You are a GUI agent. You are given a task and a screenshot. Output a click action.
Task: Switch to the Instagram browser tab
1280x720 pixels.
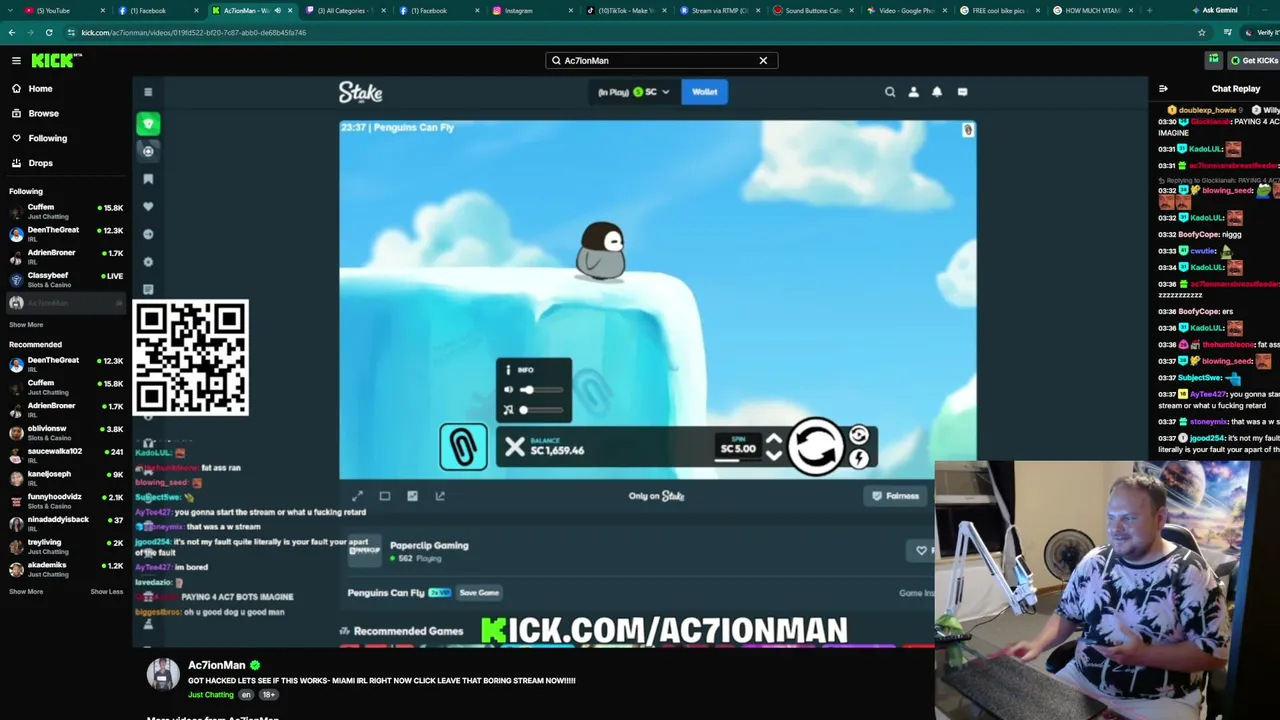click(x=530, y=10)
